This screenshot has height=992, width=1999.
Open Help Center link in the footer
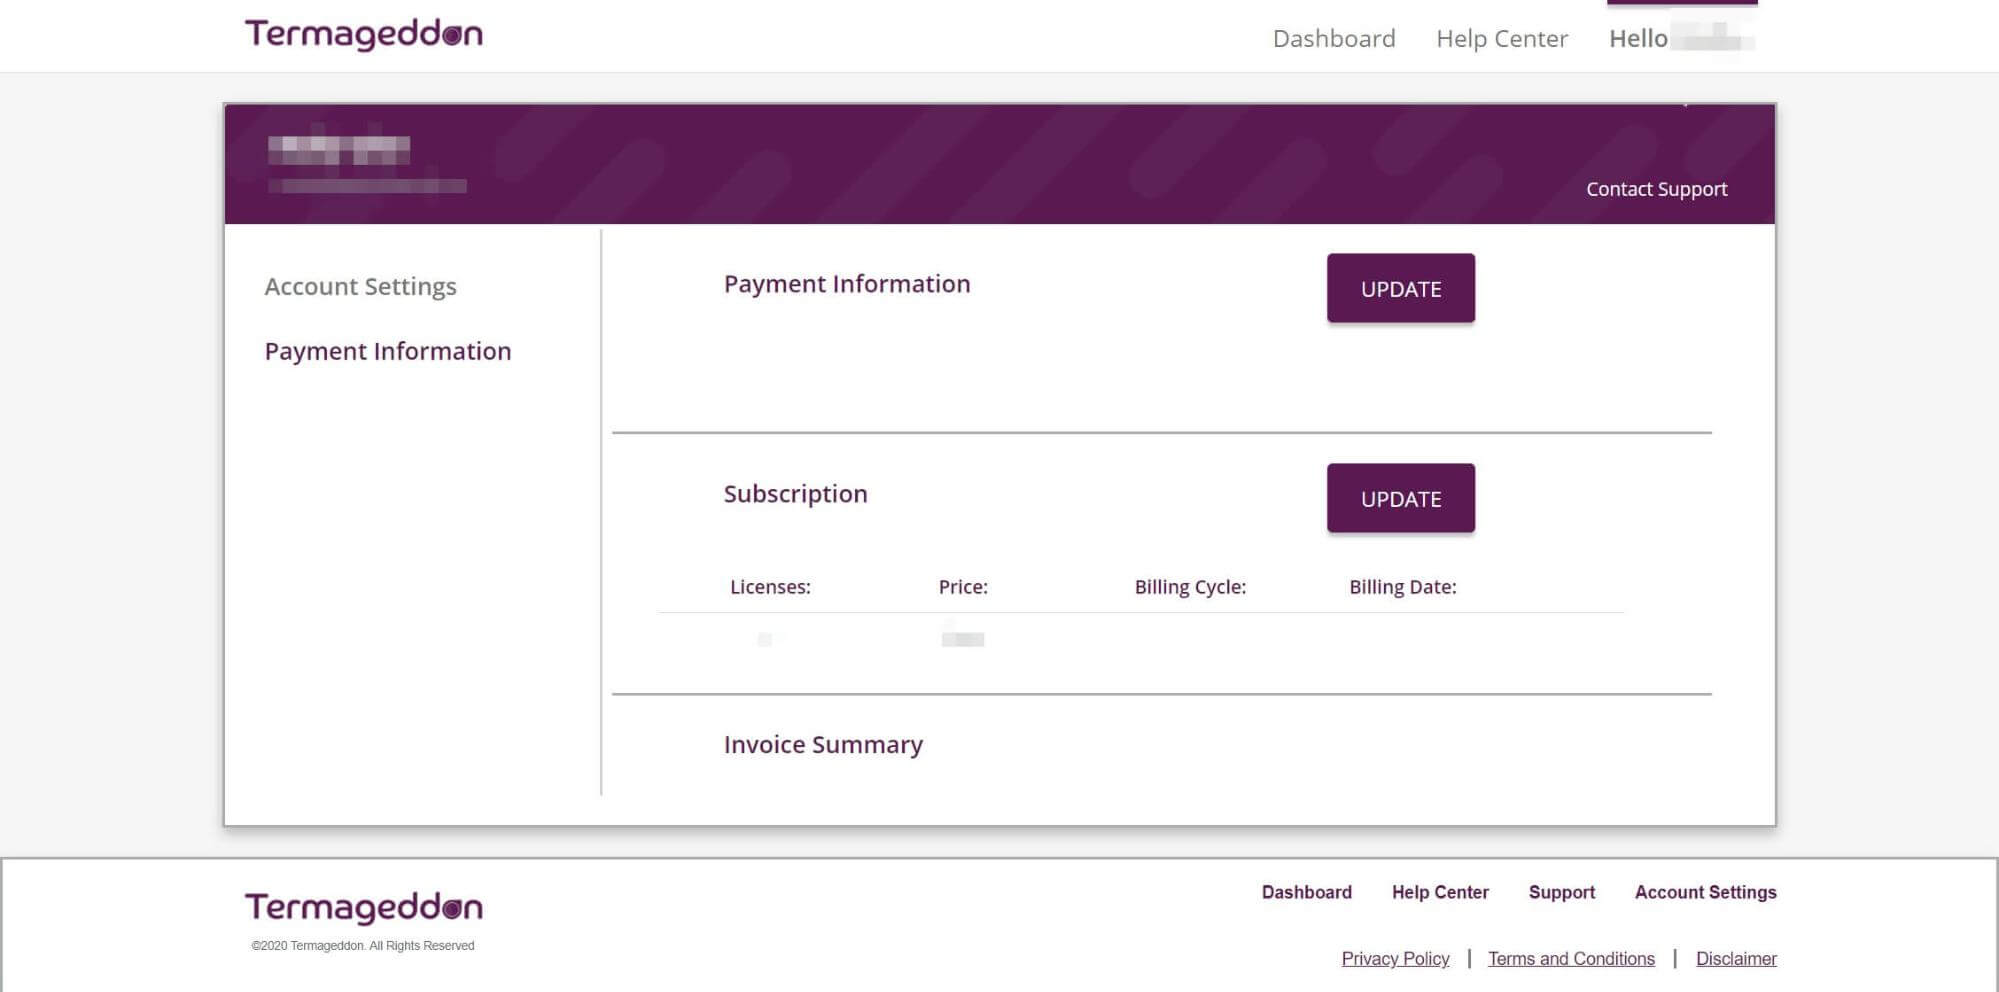tap(1440, 892)
